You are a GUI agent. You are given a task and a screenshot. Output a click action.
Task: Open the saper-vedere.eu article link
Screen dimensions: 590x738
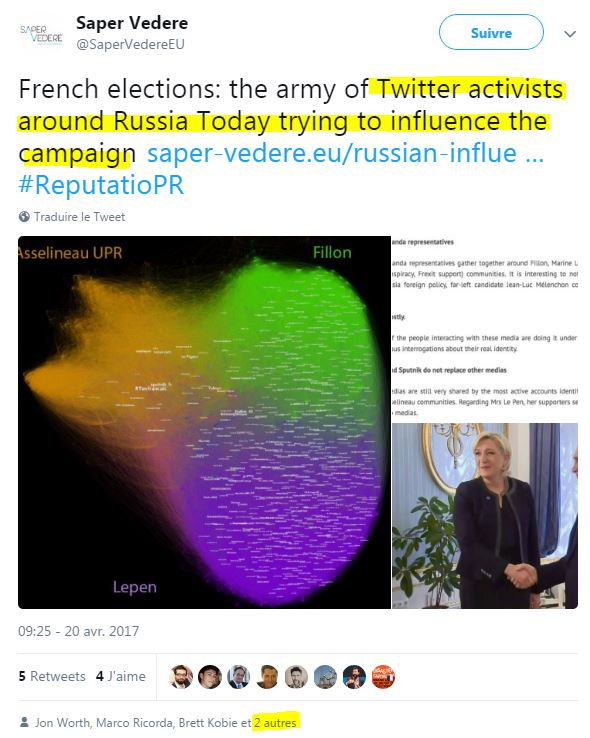click(345, 153)
